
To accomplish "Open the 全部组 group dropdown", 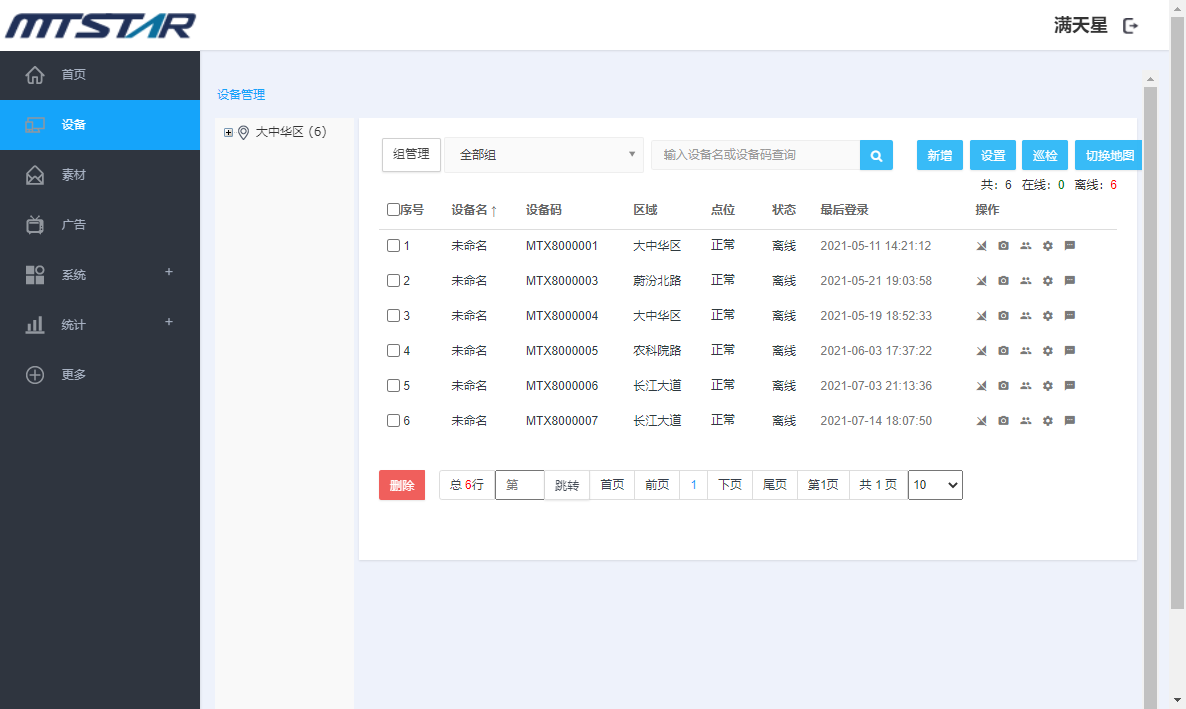I will coord(544,155).
